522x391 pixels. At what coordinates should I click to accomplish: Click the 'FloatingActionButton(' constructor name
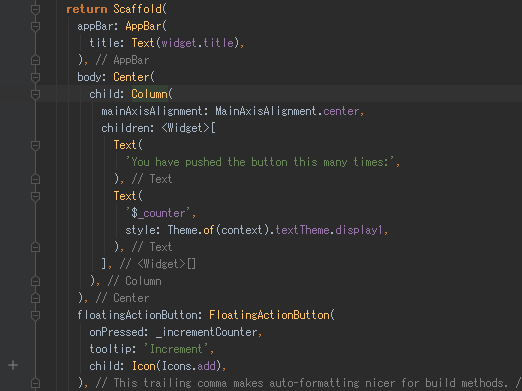pos(272,315)
